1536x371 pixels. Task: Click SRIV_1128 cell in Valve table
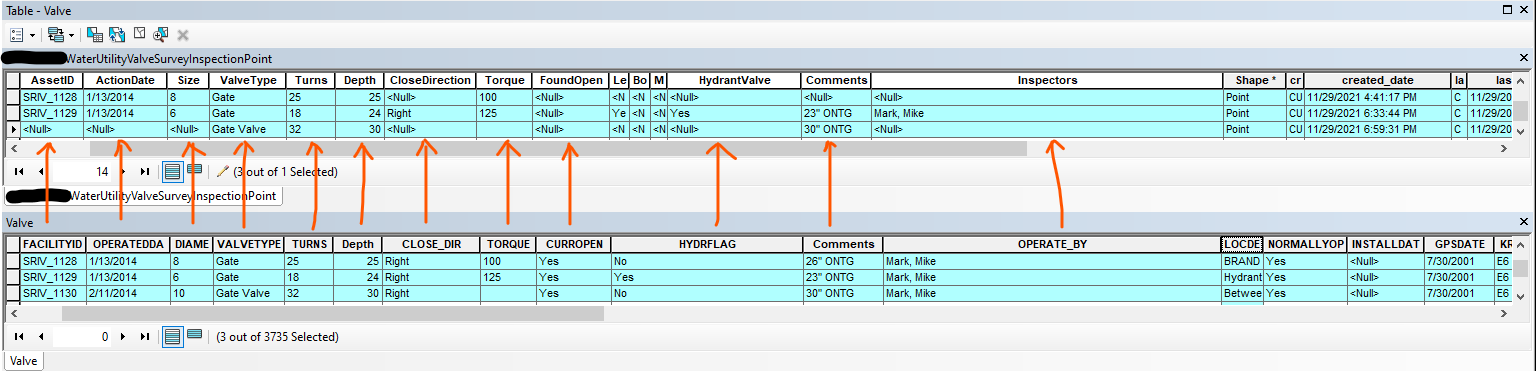(x=53, y=261)
